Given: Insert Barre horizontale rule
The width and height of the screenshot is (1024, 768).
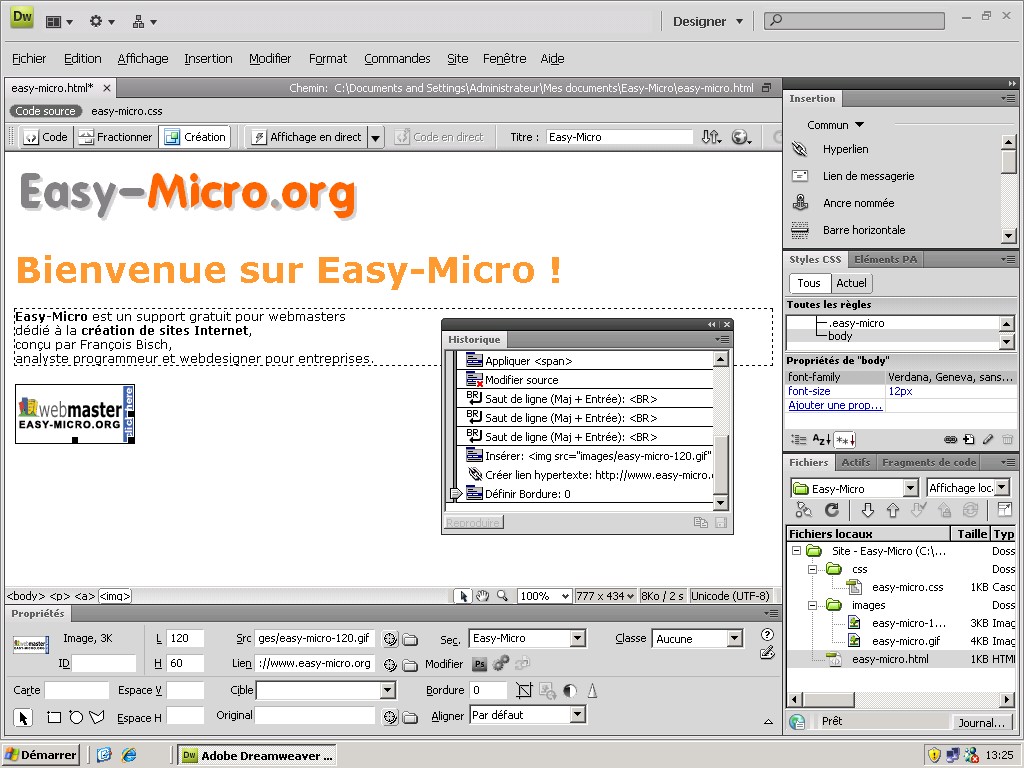Looking at the screenshot, I should [863, 230].
